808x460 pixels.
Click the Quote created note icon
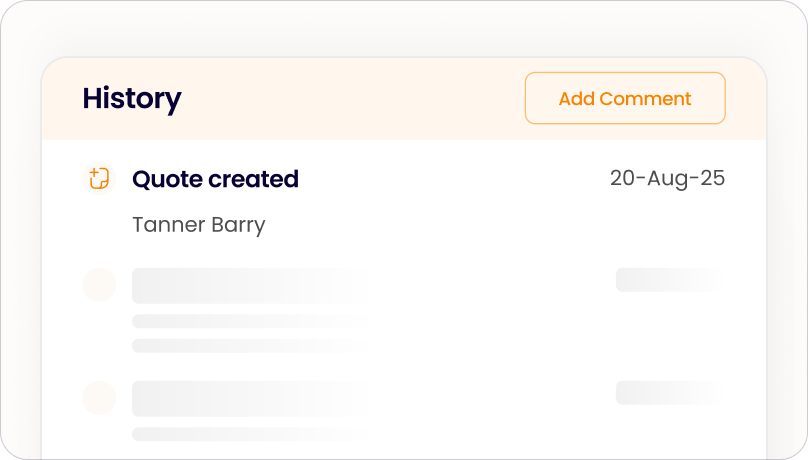click(x=98, y=179)
